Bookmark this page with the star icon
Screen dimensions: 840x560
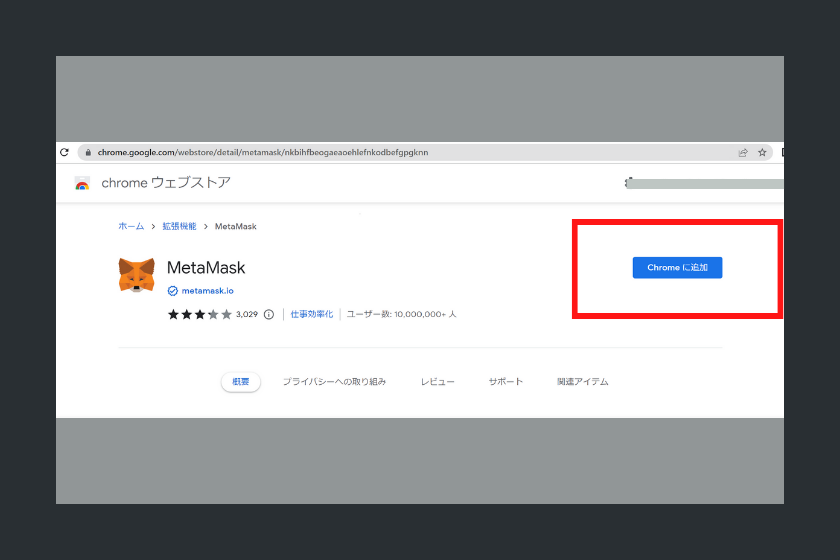pyautogui.click(x=762, y=153)
